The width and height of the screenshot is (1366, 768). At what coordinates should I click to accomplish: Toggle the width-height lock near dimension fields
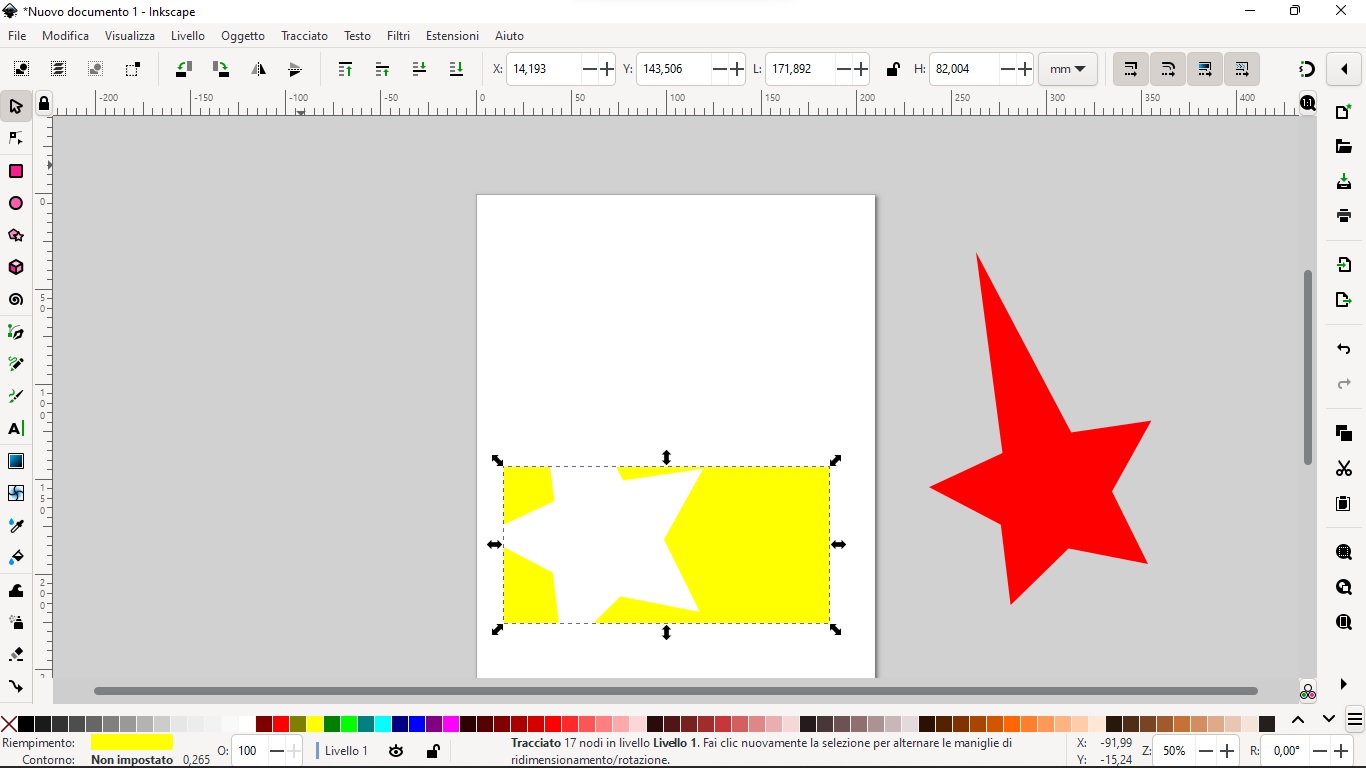tap(893, 69)
